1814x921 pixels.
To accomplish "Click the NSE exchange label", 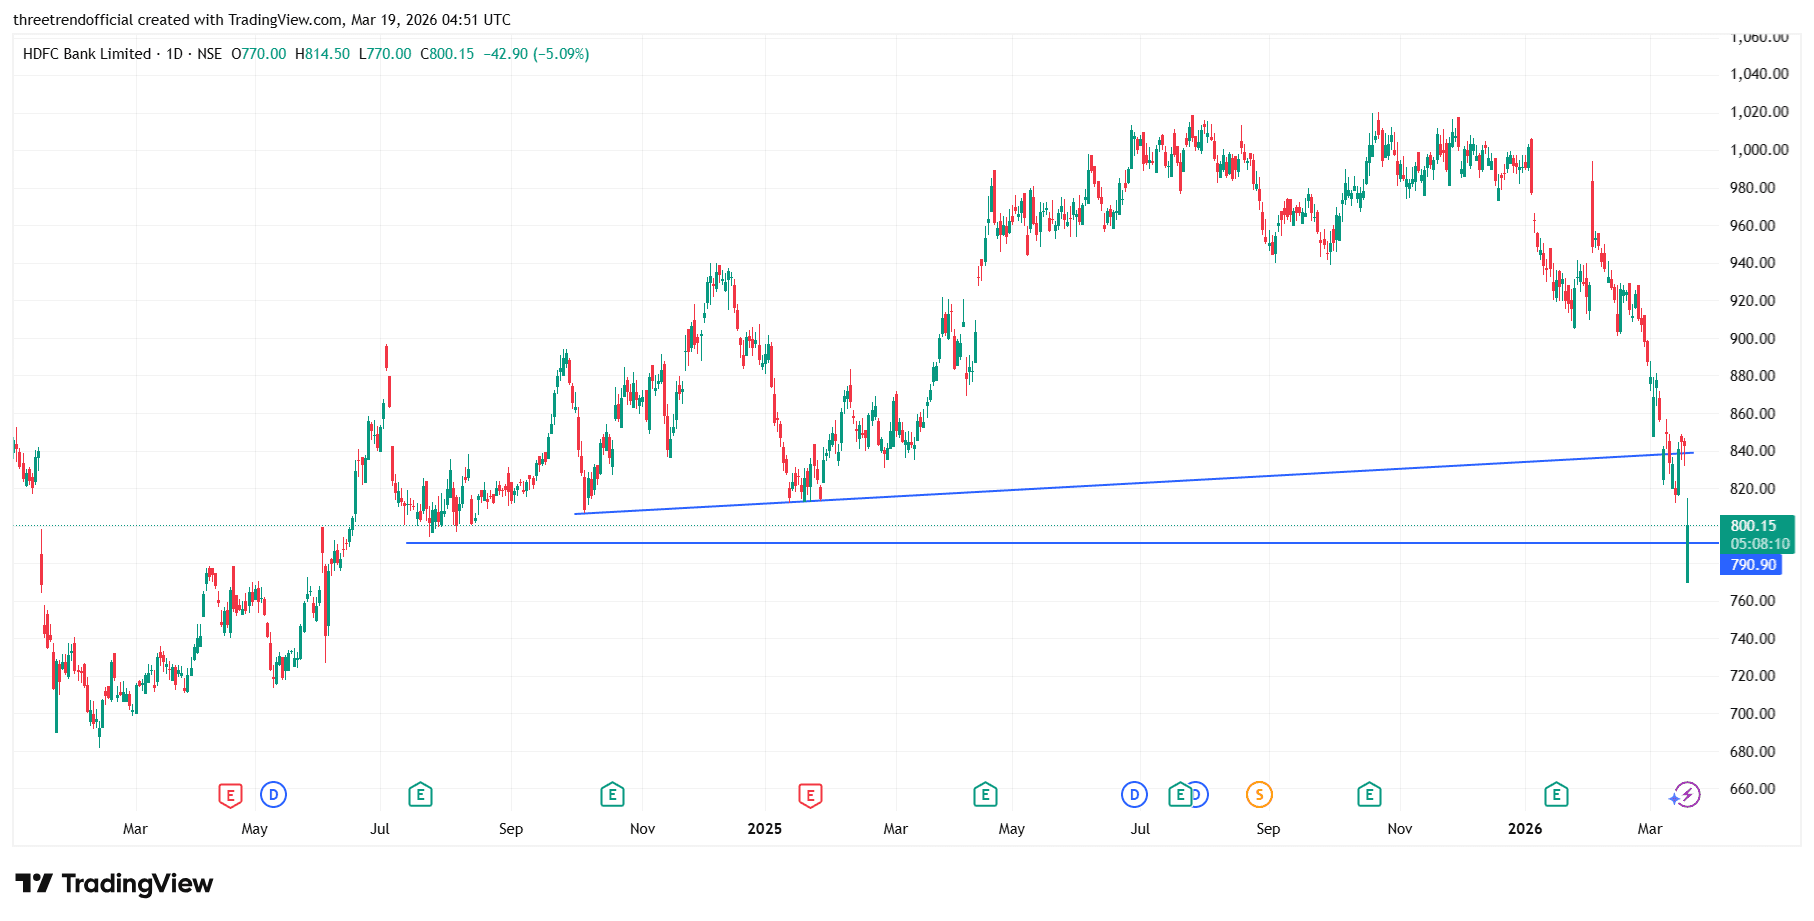I will (x=209, y=54).
